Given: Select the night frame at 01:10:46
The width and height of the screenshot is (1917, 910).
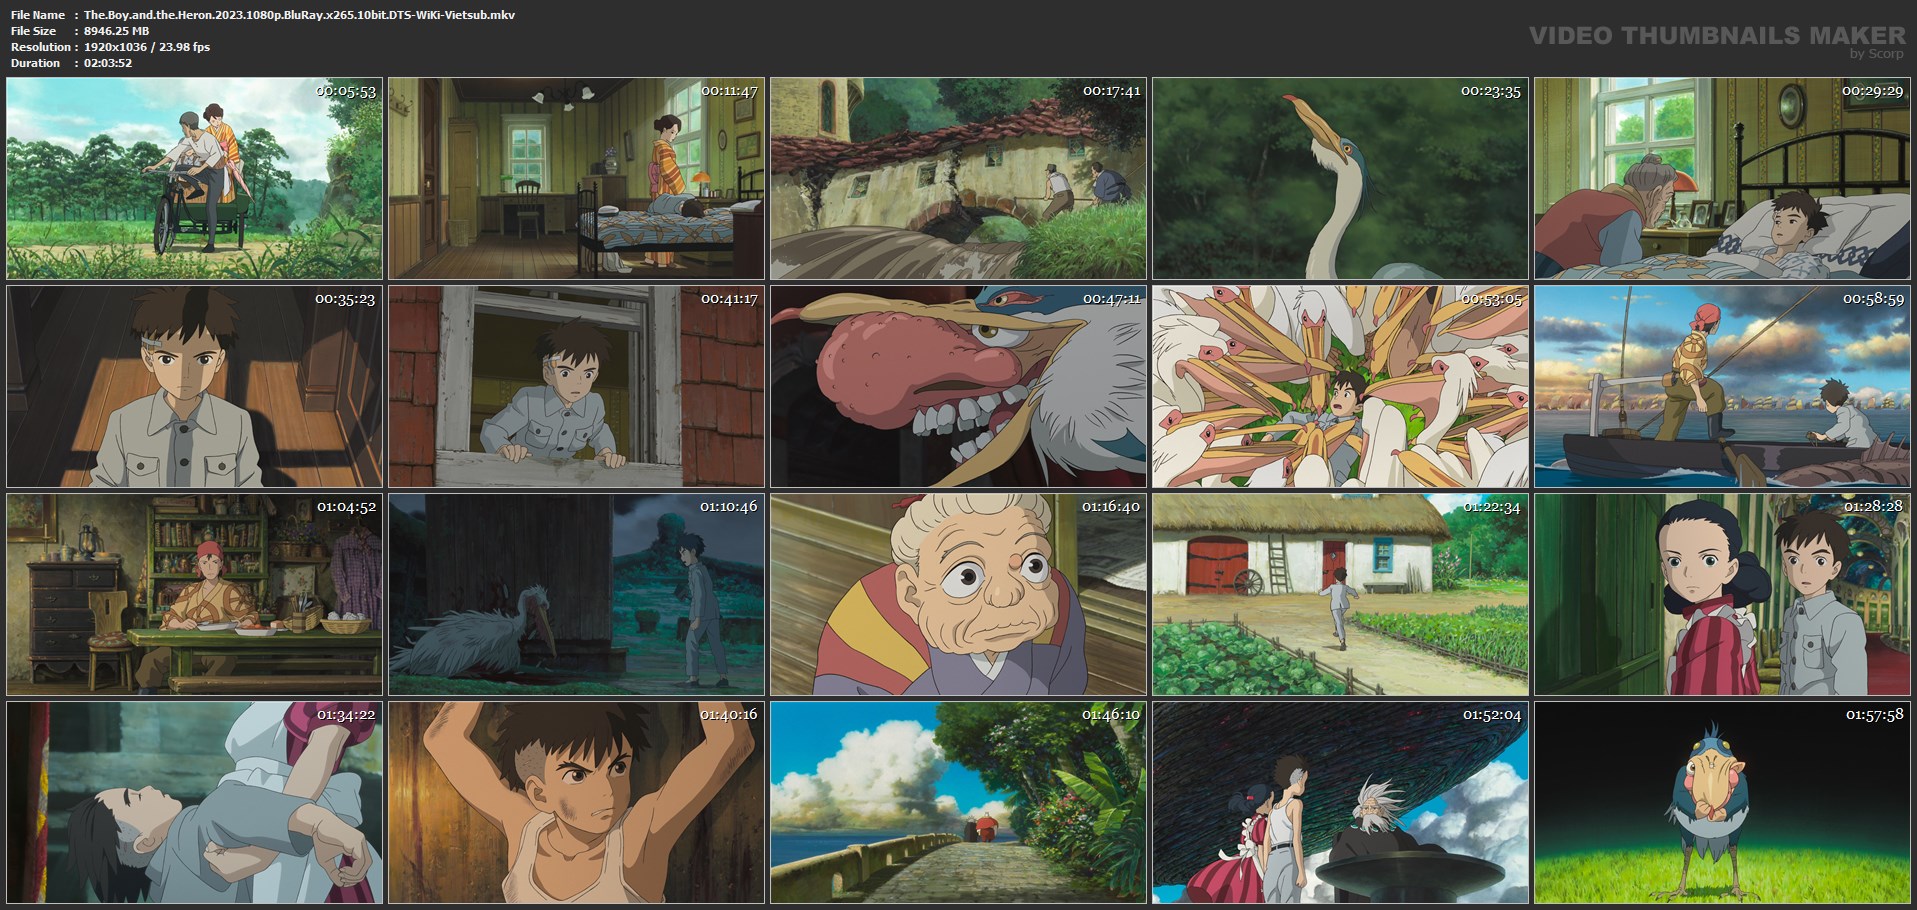Looking at the screenshot, I should (x=576, y=594).
